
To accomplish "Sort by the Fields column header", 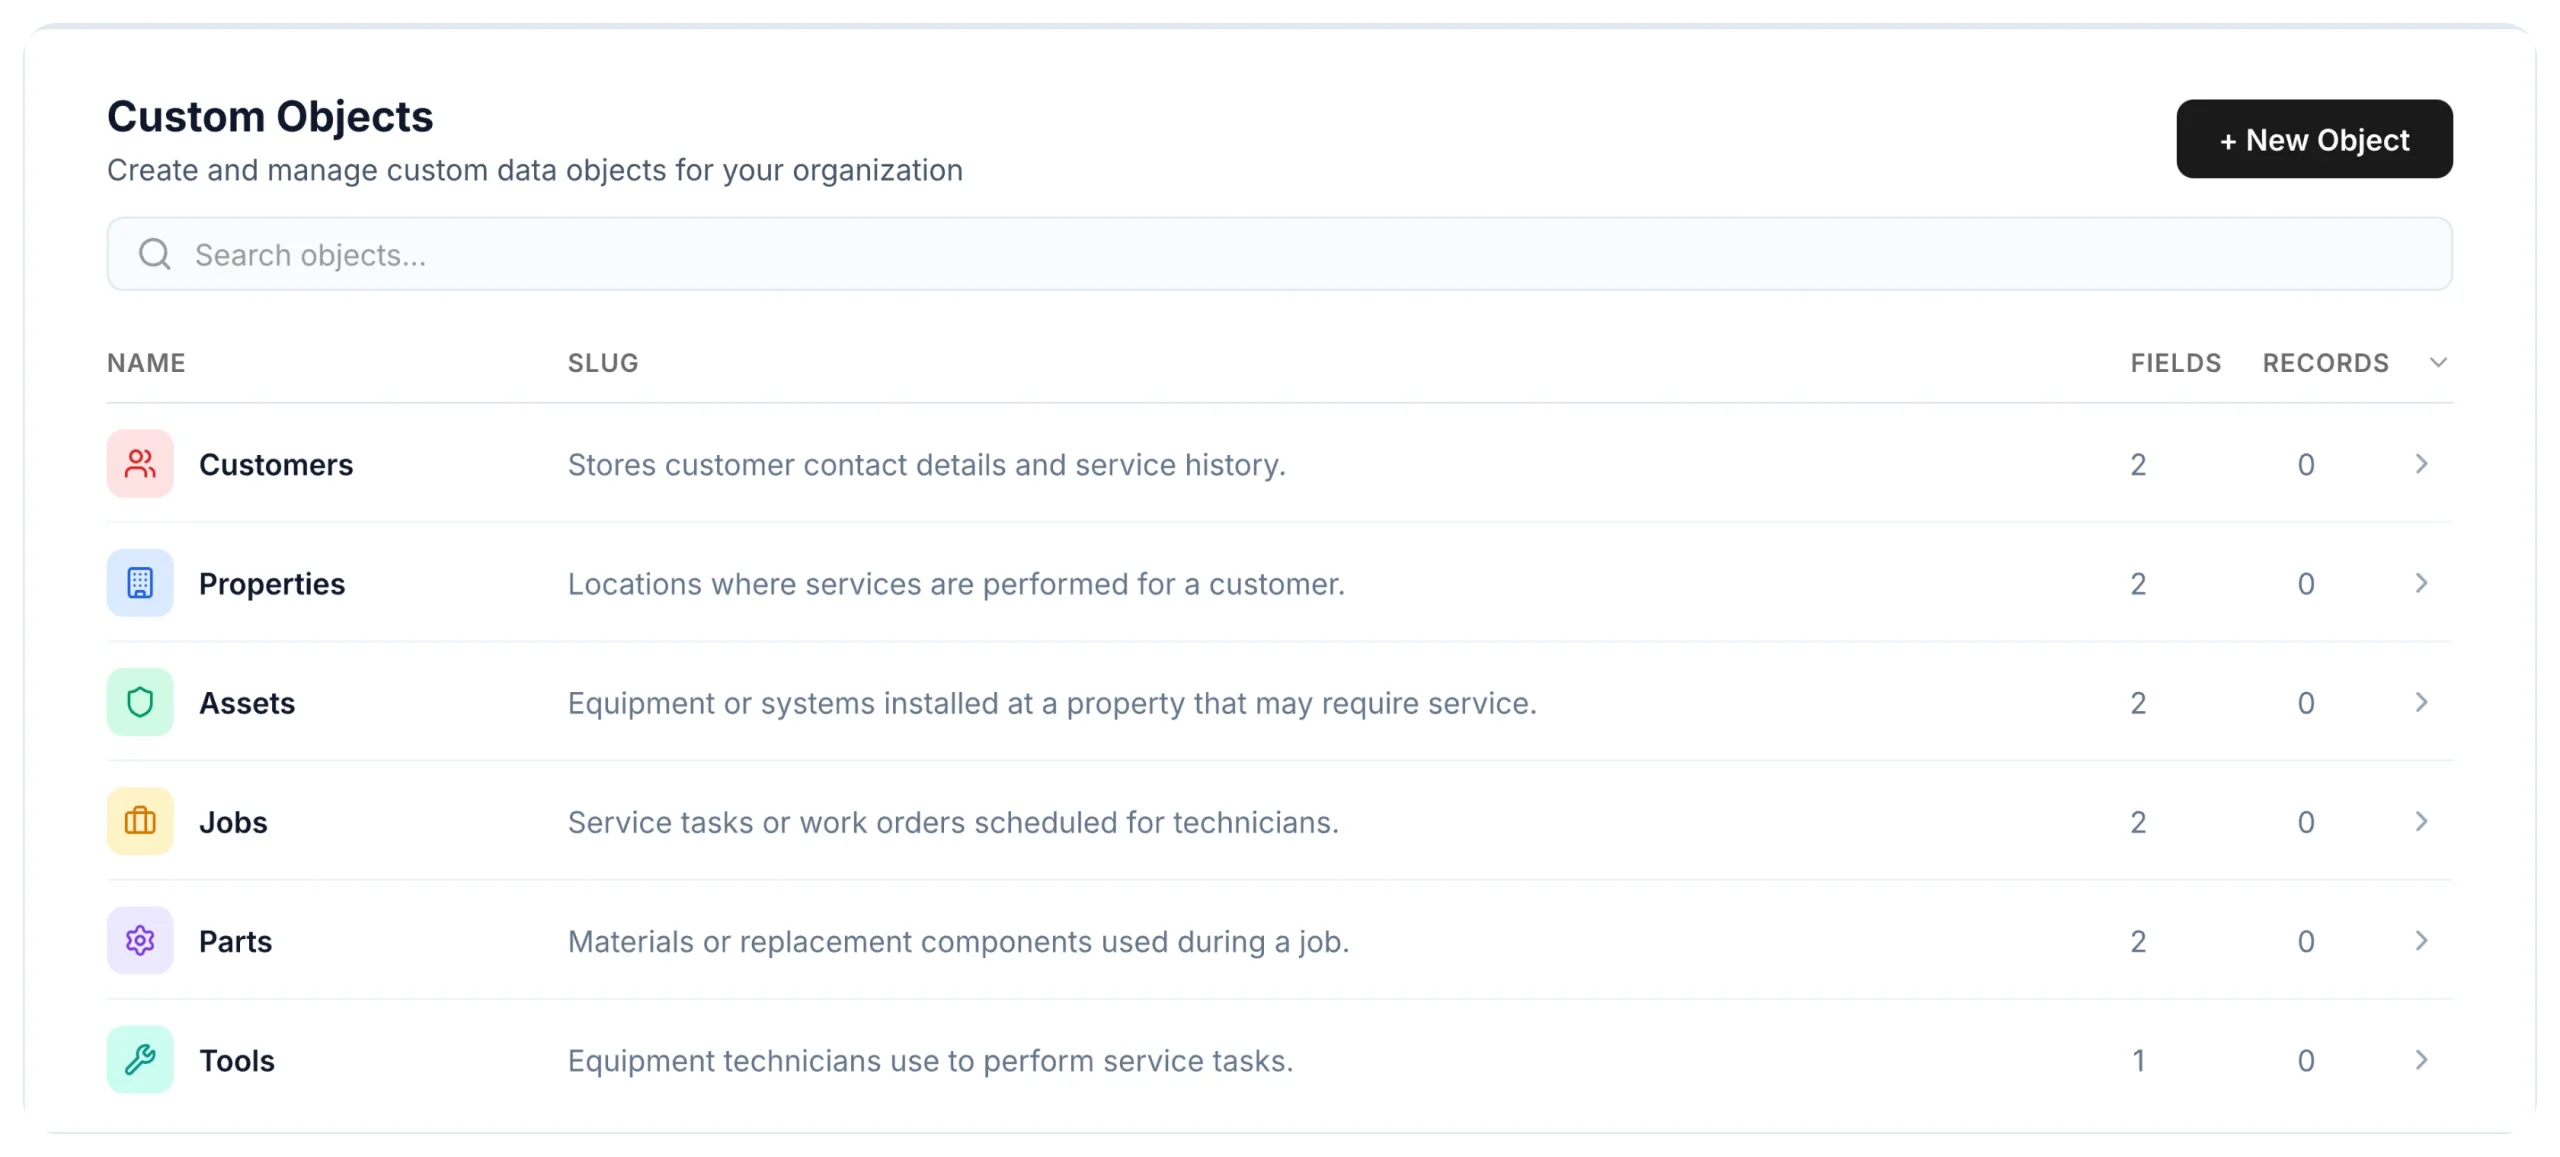I will click(2175, 362).
